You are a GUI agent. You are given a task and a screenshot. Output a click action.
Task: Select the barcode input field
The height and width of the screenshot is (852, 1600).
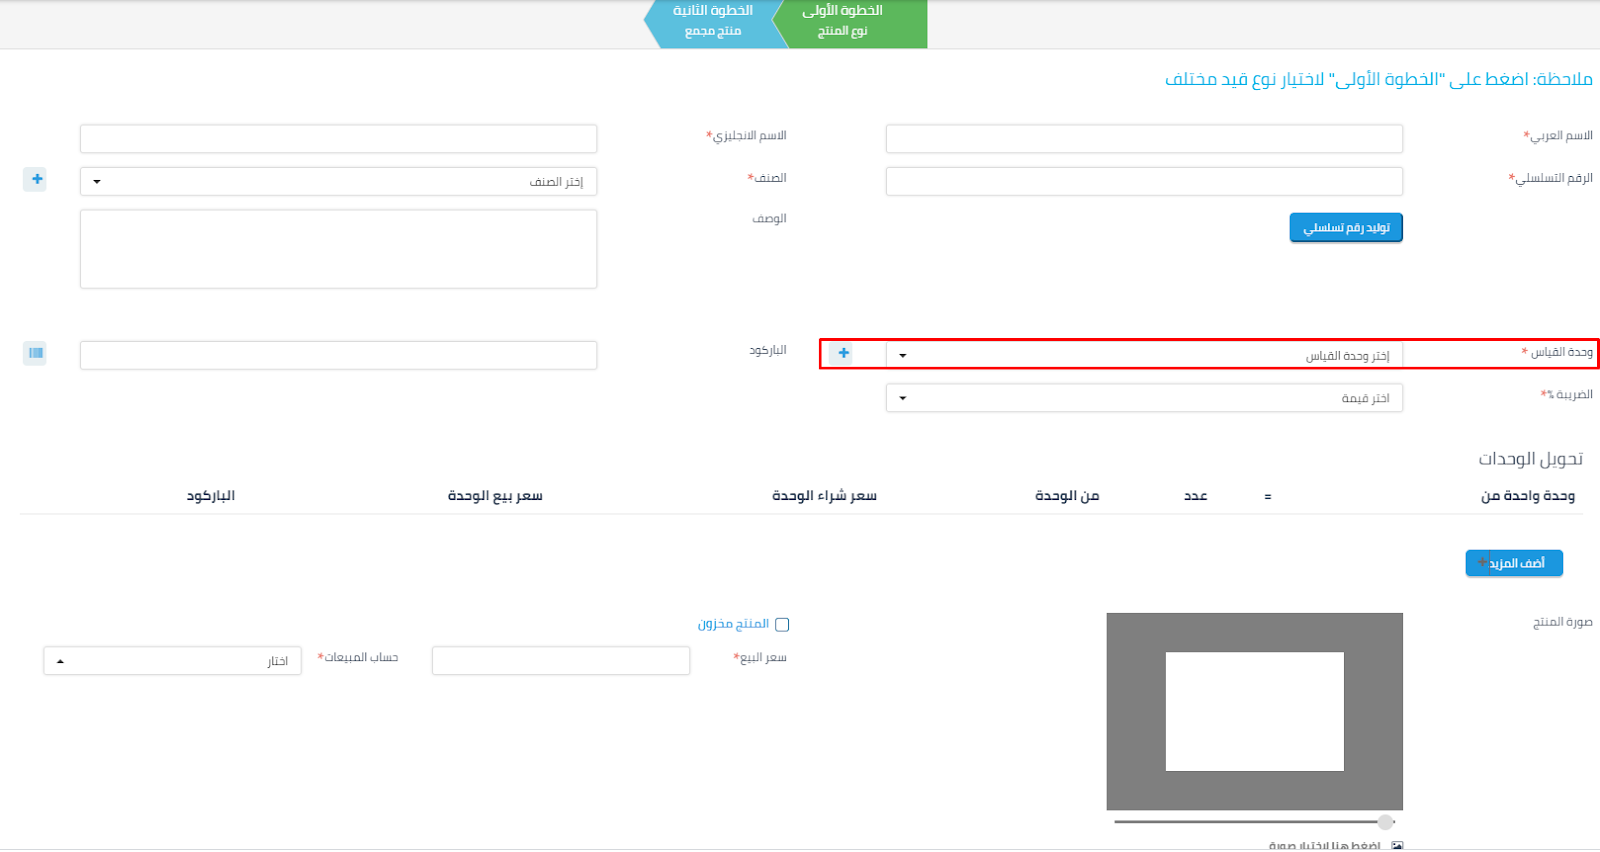[x=338, y=355]
